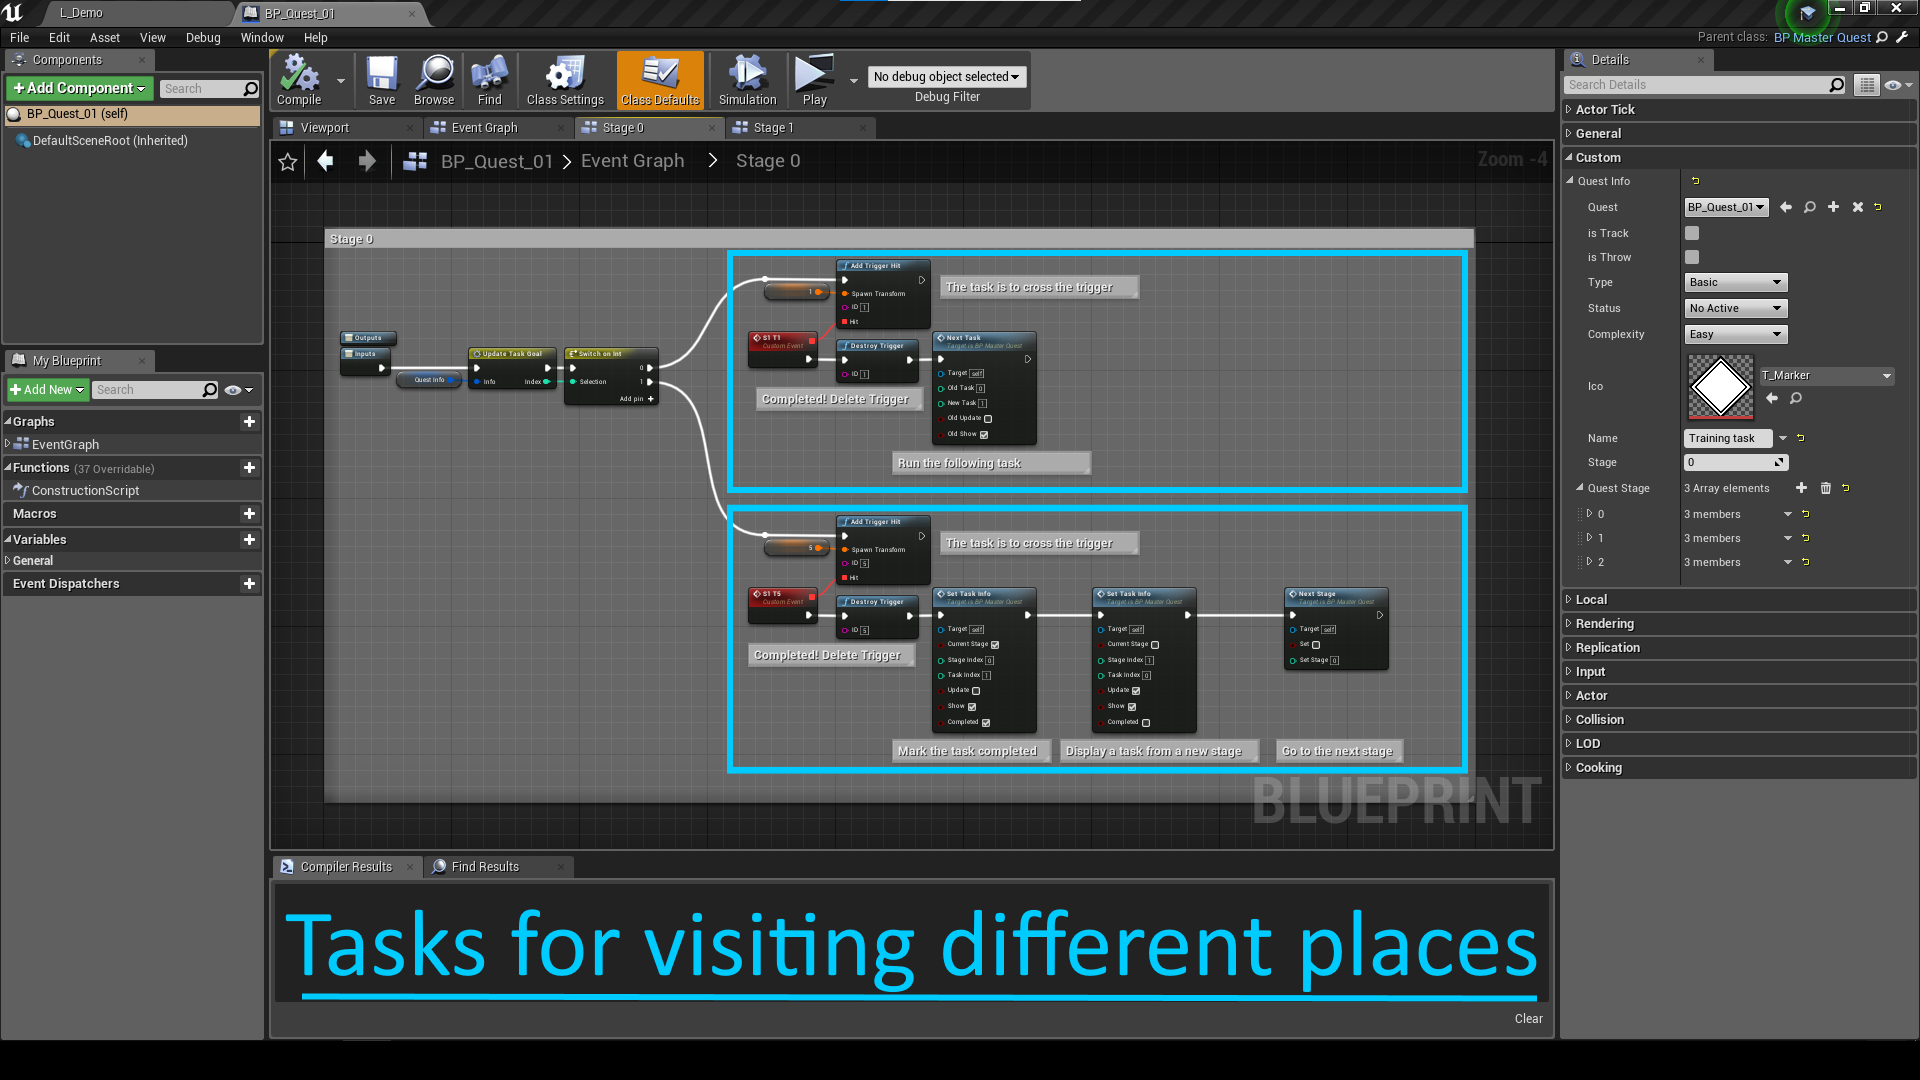Click the T_Marker icon thumbnail
This screenshot has height=1080, width=1920.
(x=1720, y=386)
